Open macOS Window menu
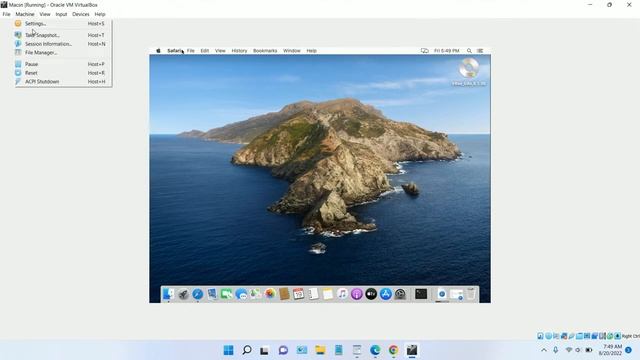 click(x=291, y=51)
